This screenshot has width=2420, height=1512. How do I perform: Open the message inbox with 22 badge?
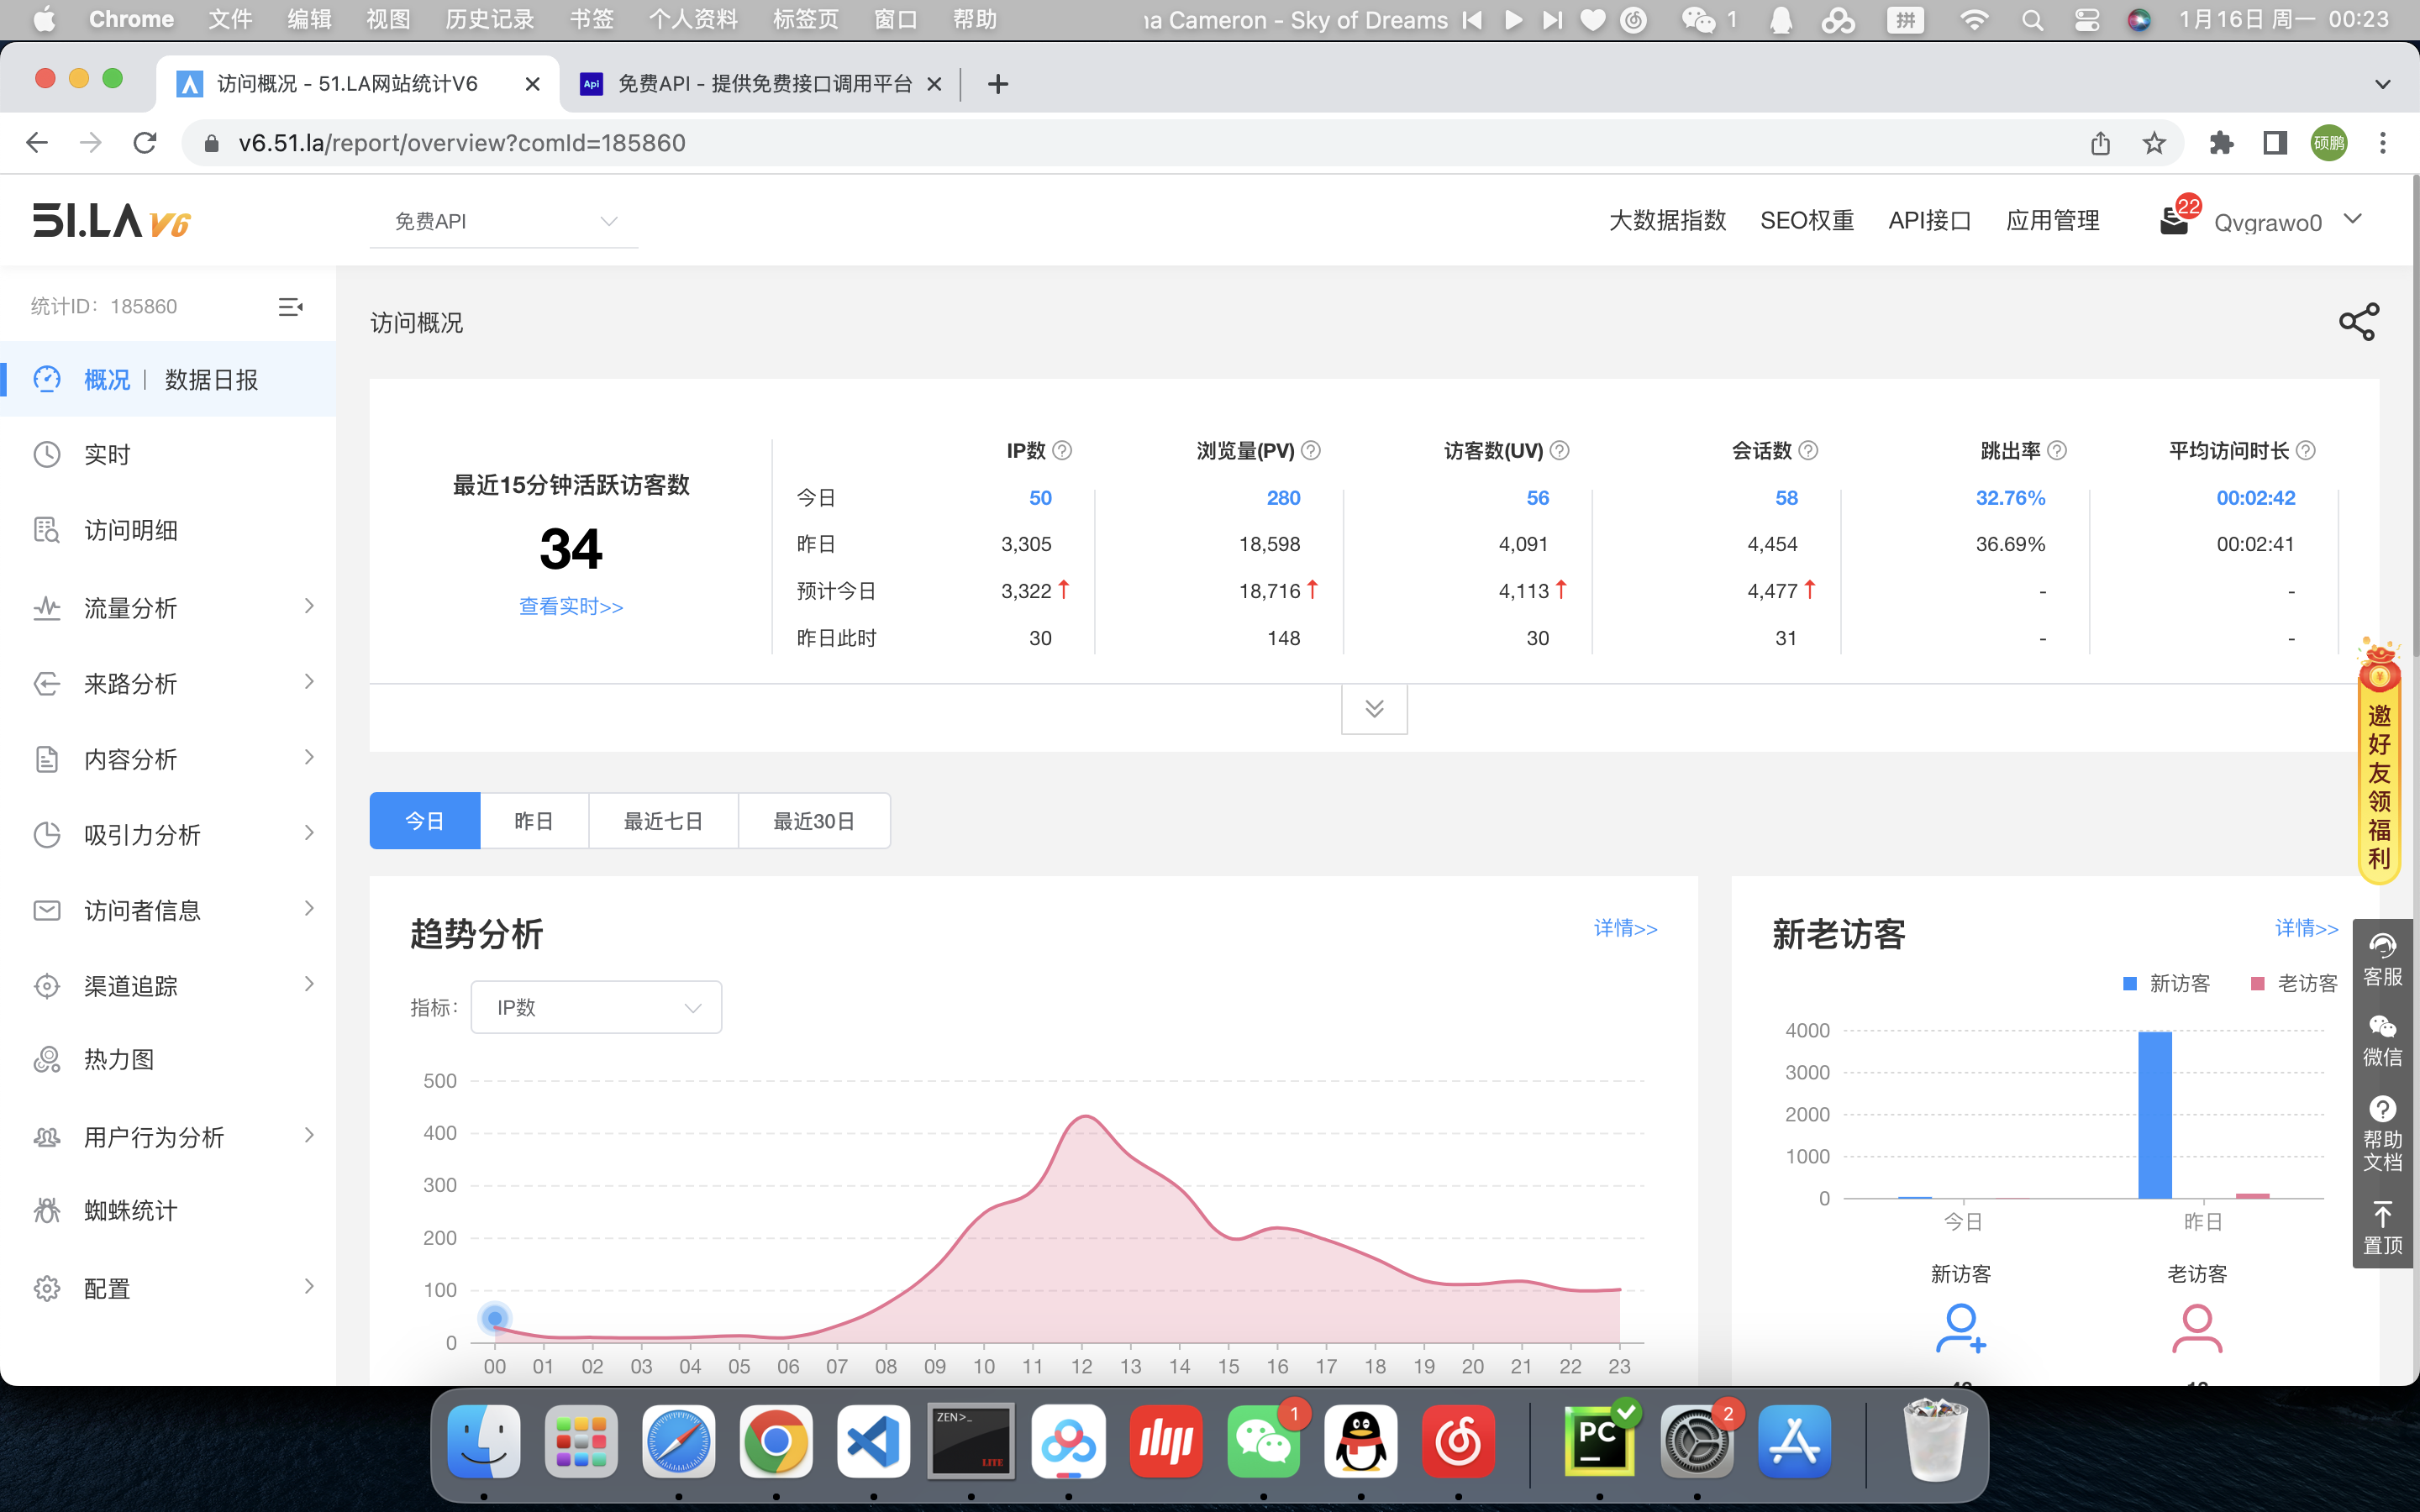(x=2174, y=220)
